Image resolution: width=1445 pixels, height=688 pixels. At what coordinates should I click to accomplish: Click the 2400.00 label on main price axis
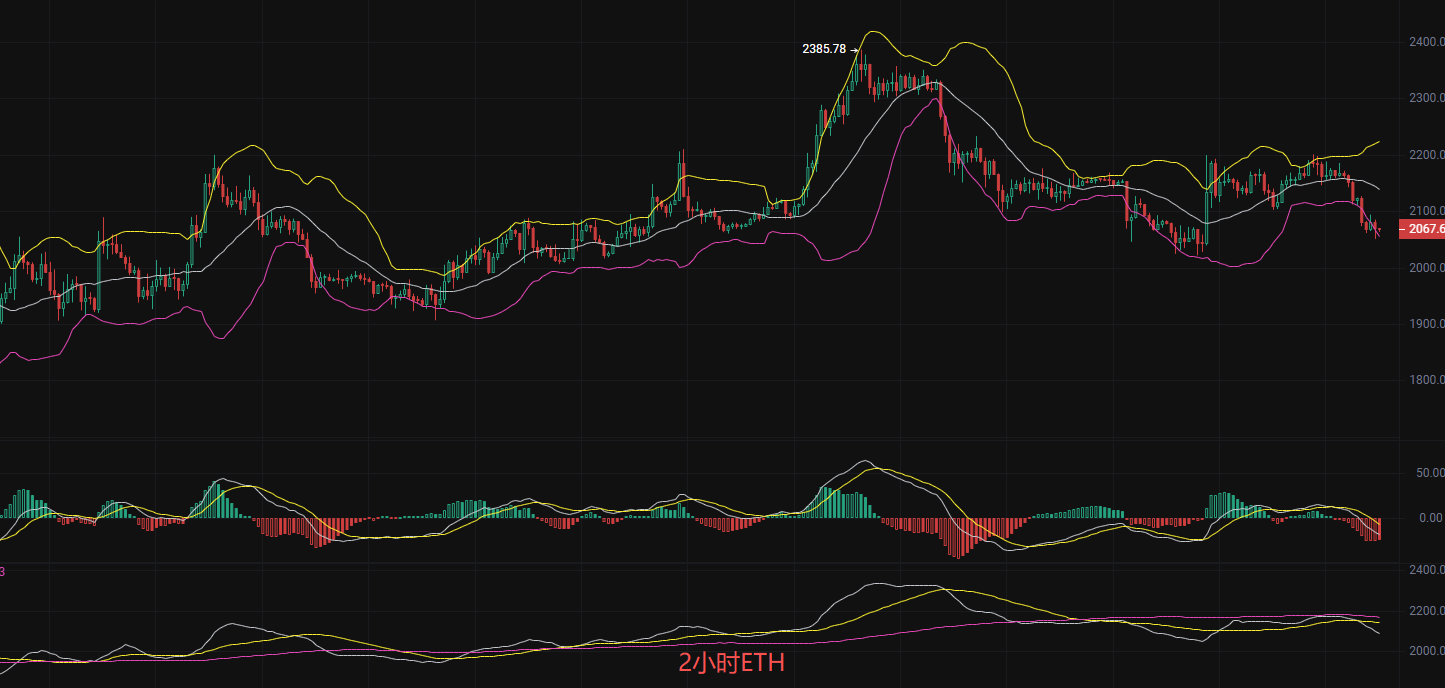pos(1425,42)
